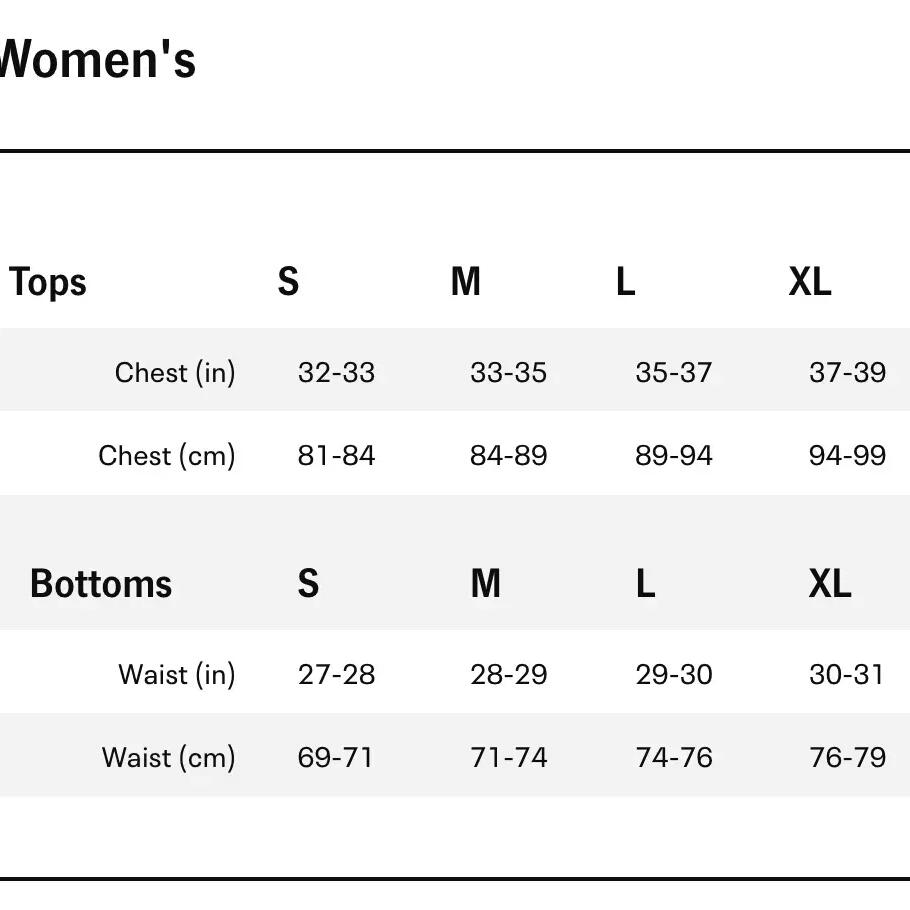
Task: Click waist centimeters value 74-76
Action: 673,758
